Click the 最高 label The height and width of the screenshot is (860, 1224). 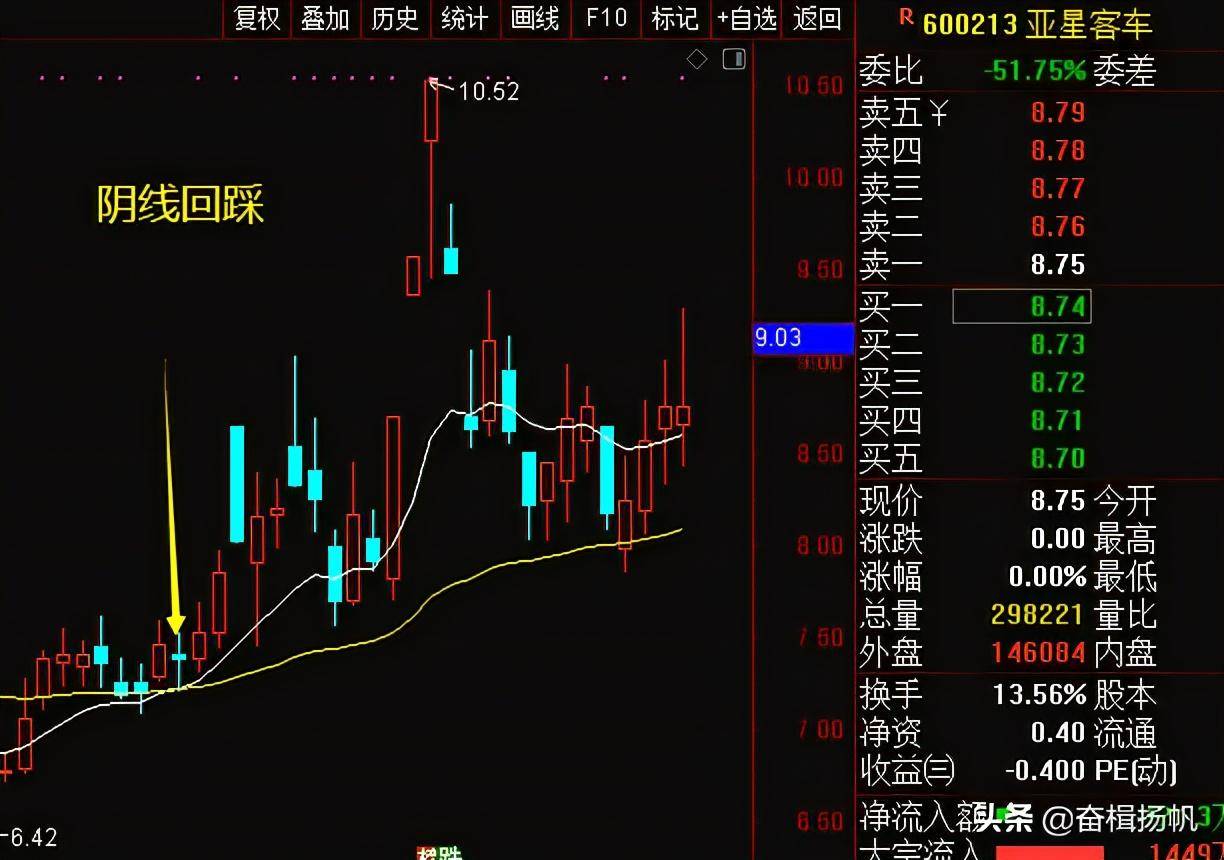tap(1125, 539)
